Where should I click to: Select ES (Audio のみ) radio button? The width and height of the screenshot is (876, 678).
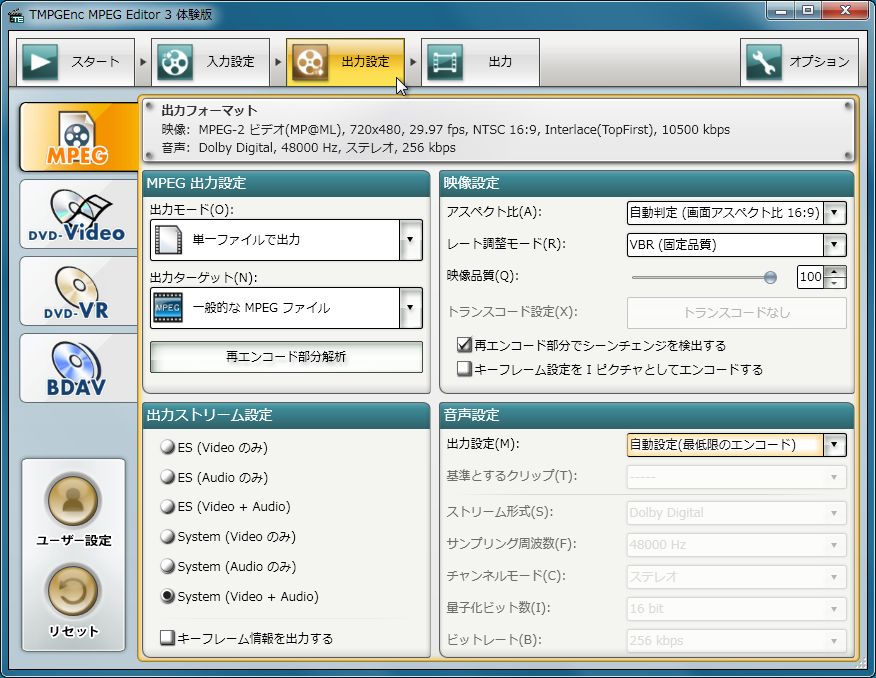(168, 477)
